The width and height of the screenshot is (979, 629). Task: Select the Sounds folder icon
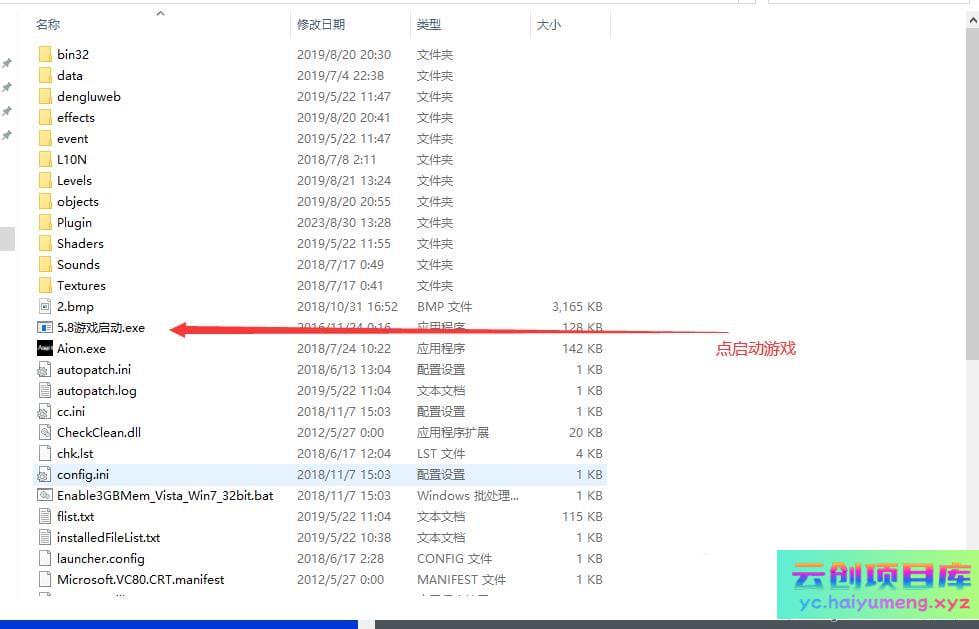click(45, 264)
